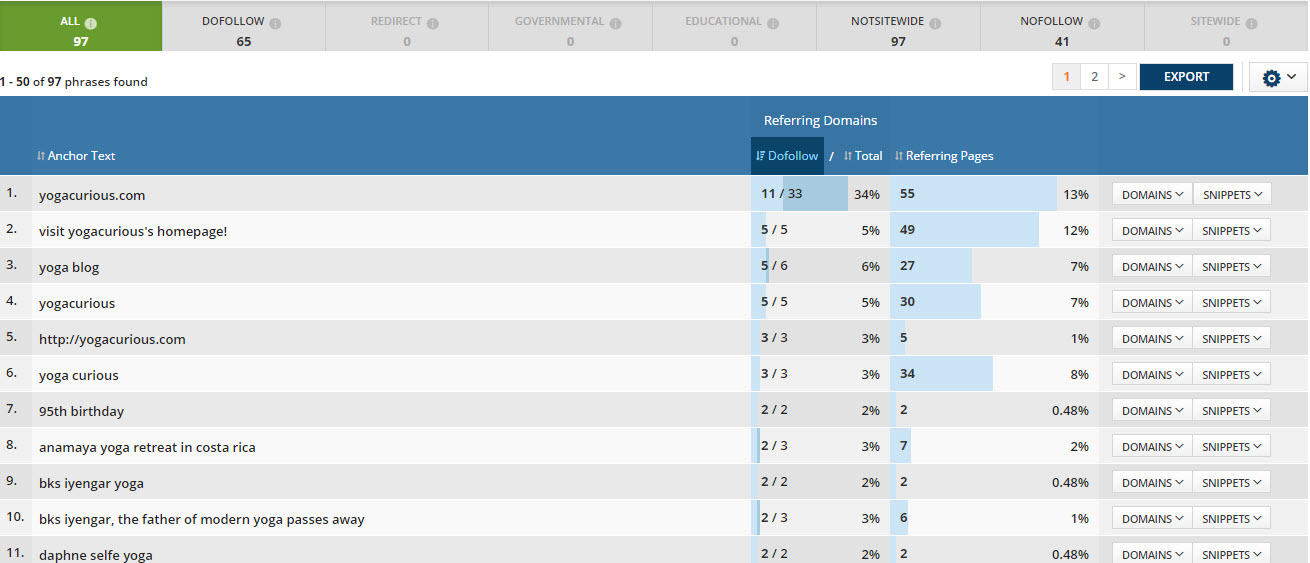Open SNIPPETS dropdown for 95th birthday row

[x=1231, y=410]
